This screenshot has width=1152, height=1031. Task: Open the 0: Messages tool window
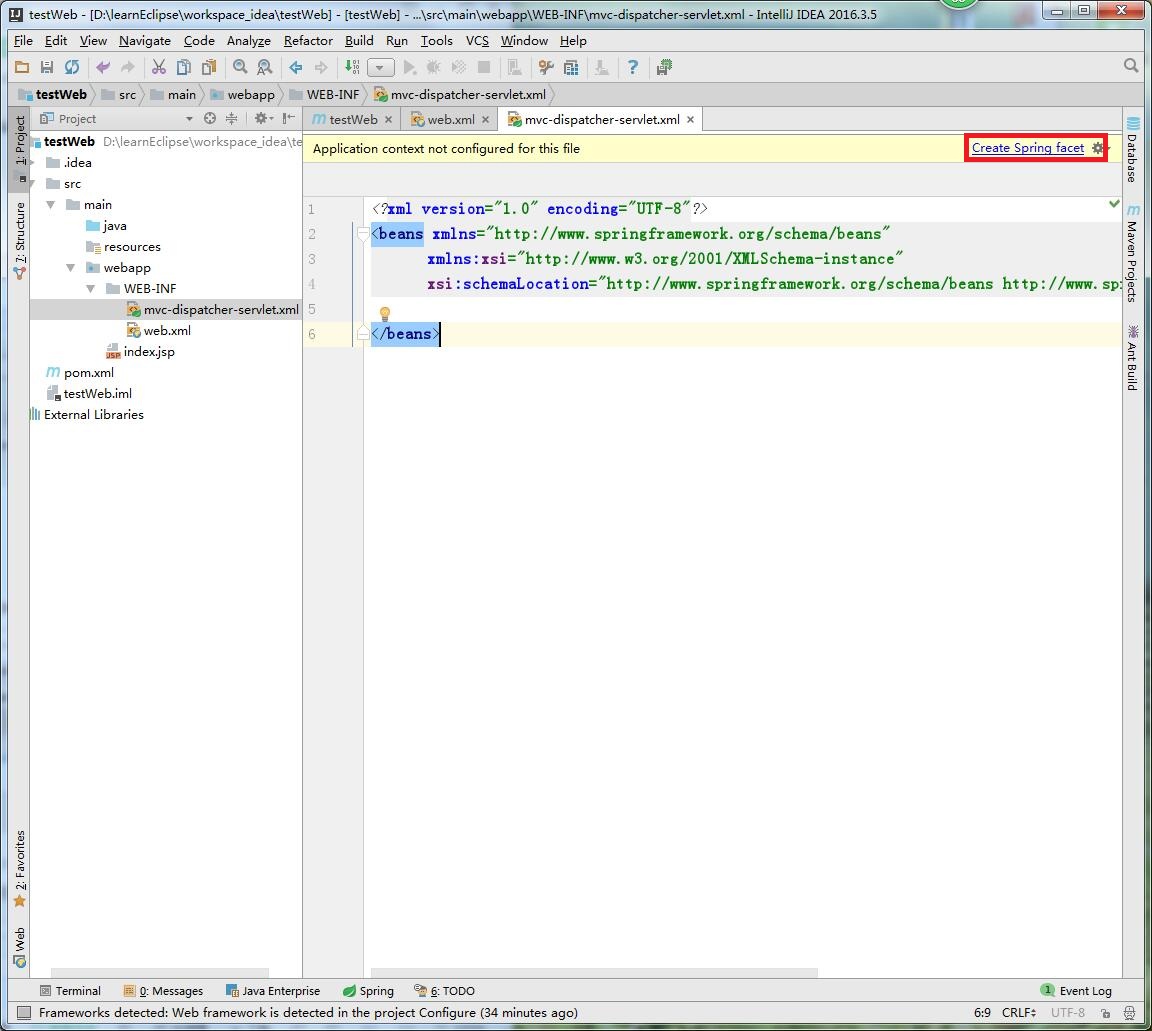tap(163, 991)
